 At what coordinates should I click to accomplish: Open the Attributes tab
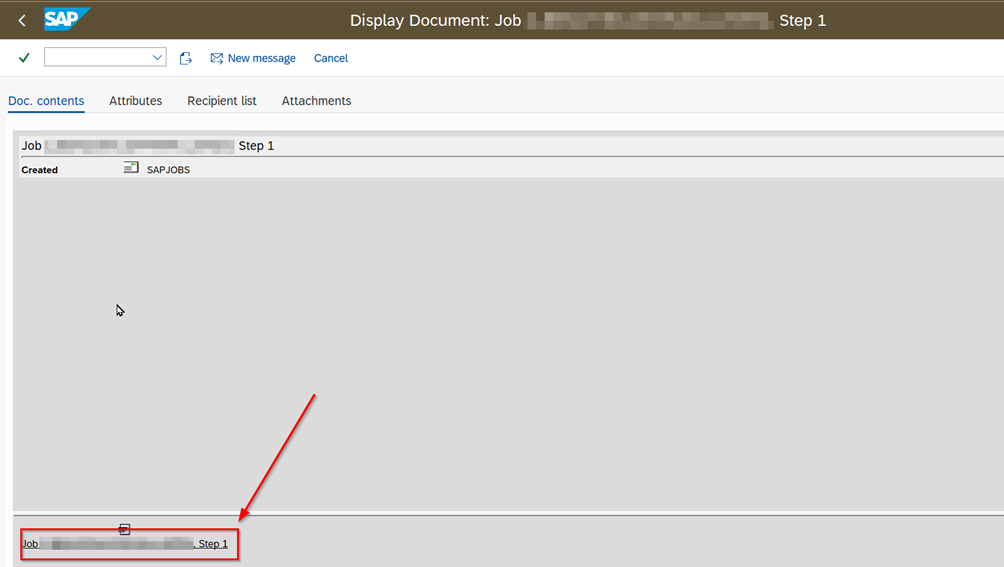135,101
